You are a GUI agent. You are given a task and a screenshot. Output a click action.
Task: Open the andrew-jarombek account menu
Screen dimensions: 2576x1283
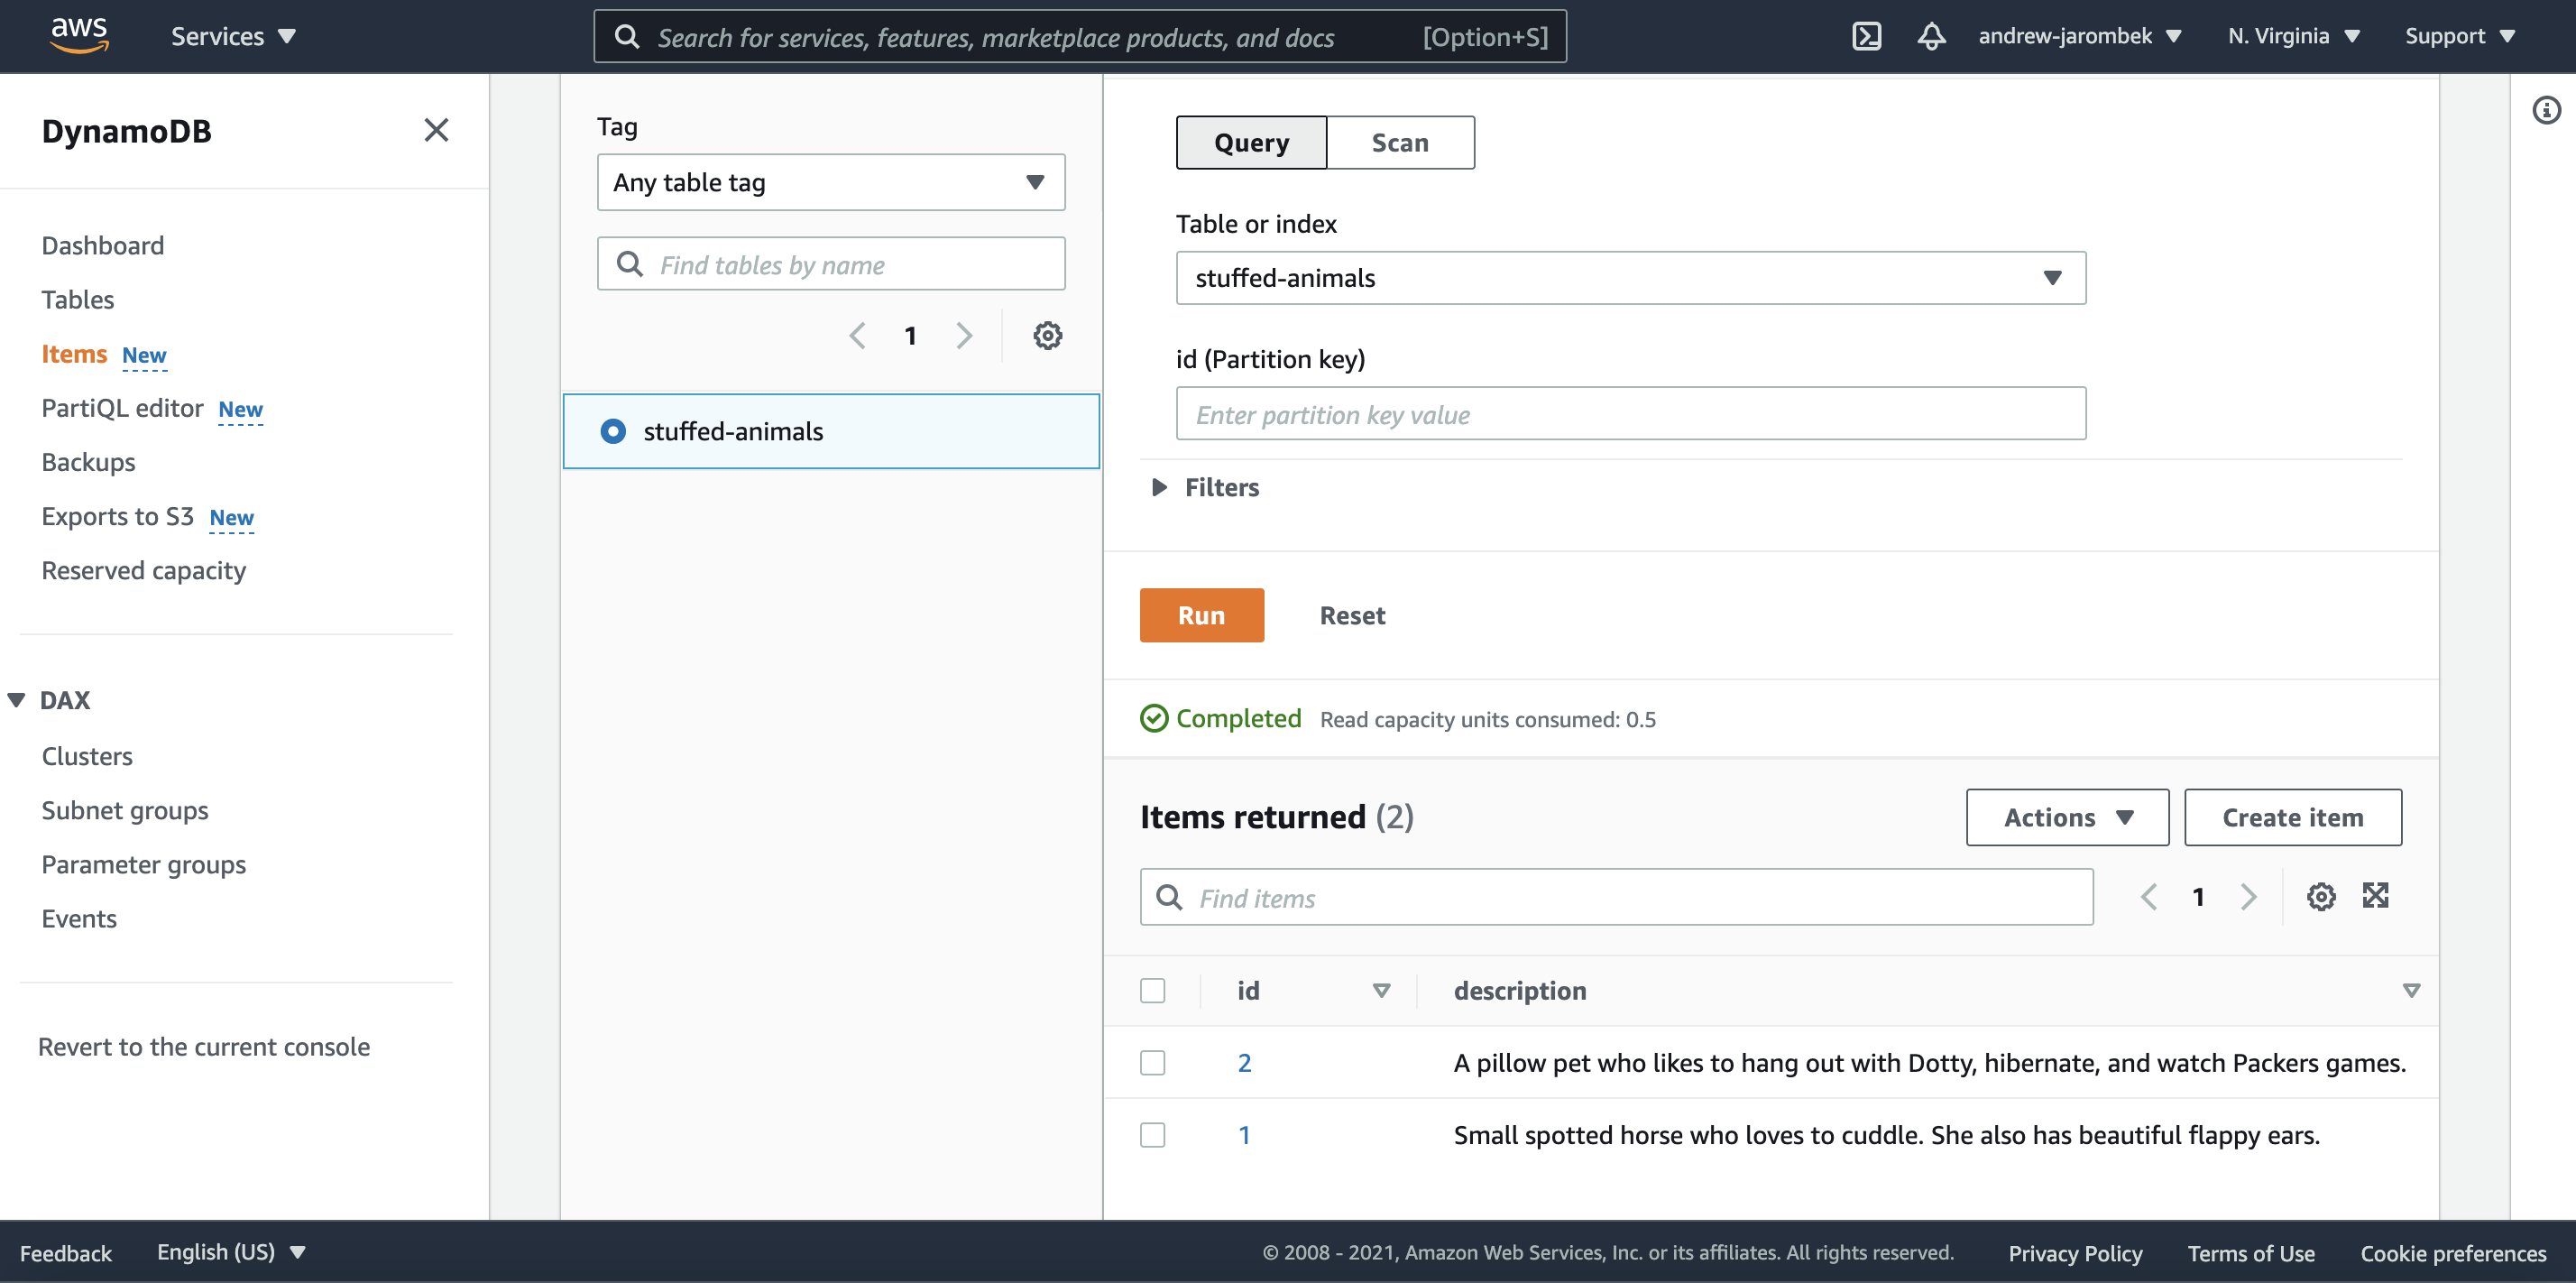tap(2079, 36)
